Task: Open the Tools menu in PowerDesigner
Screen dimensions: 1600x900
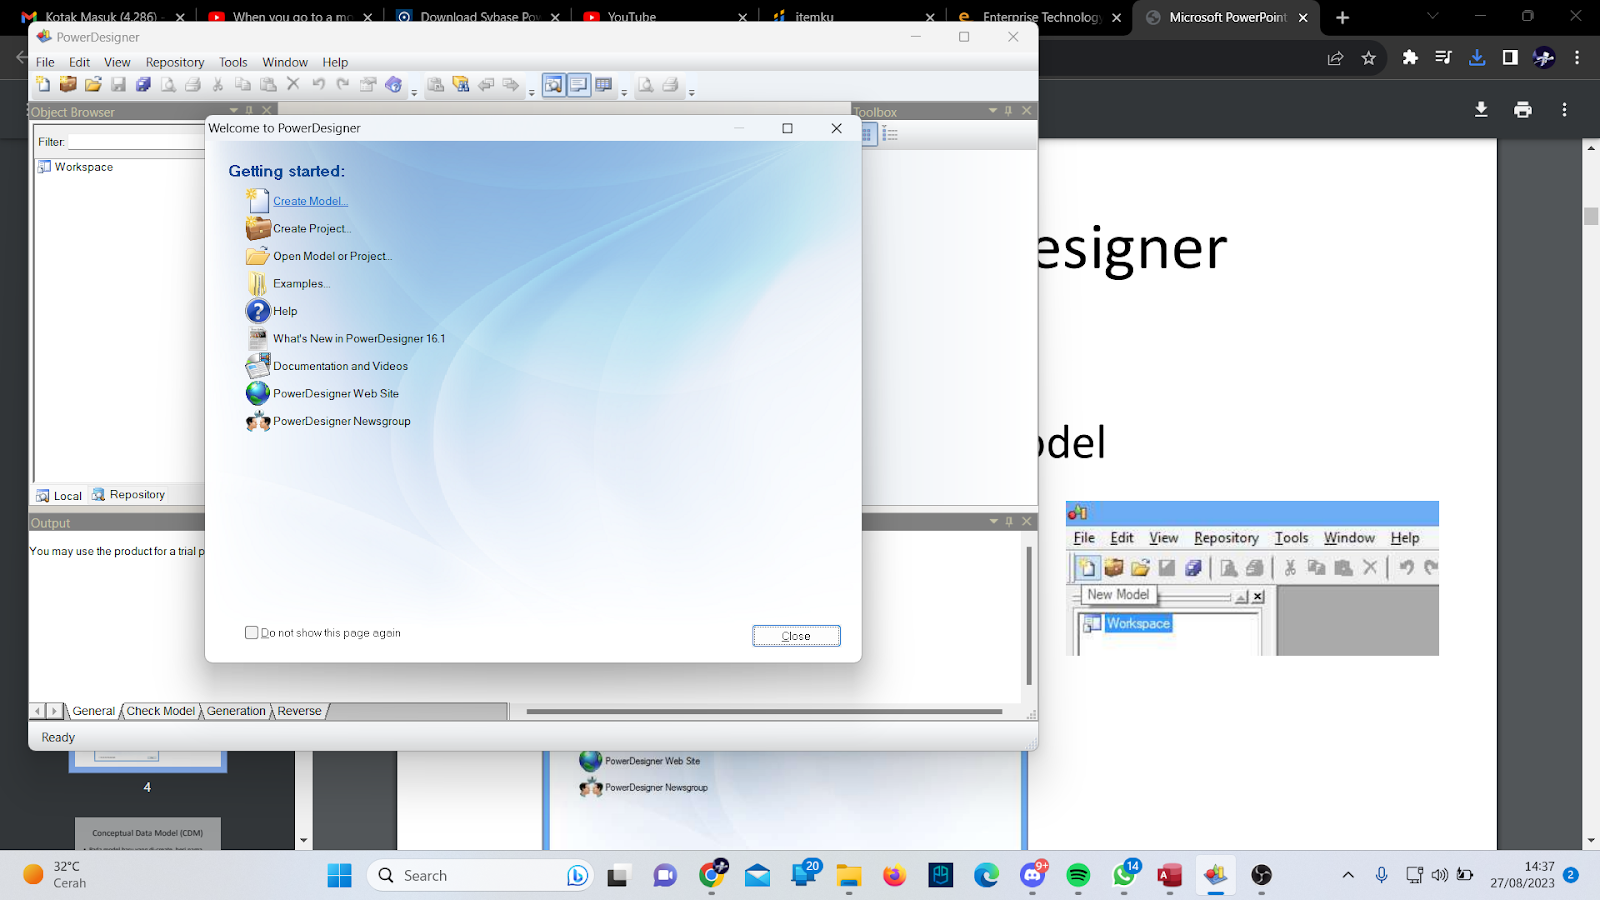Action: (233, 62)
